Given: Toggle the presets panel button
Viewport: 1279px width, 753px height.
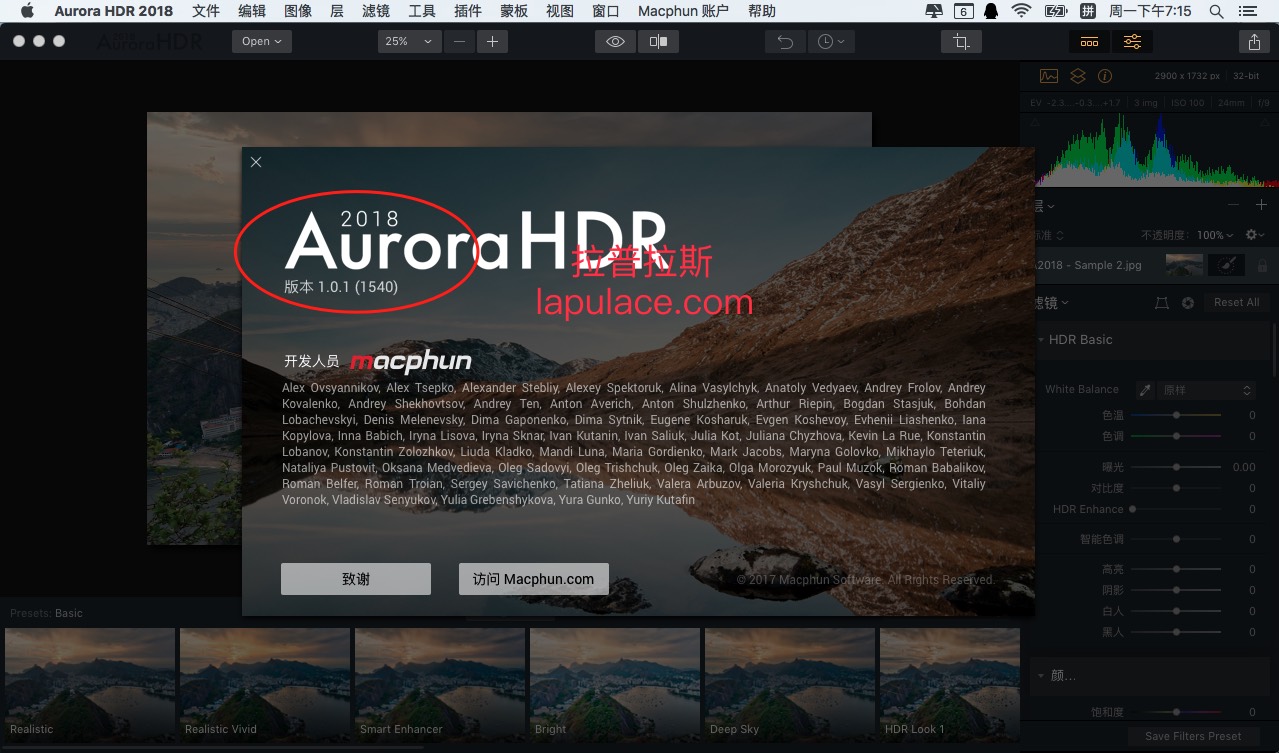Looking at the screenshot, I should [x=1089, y=42].
